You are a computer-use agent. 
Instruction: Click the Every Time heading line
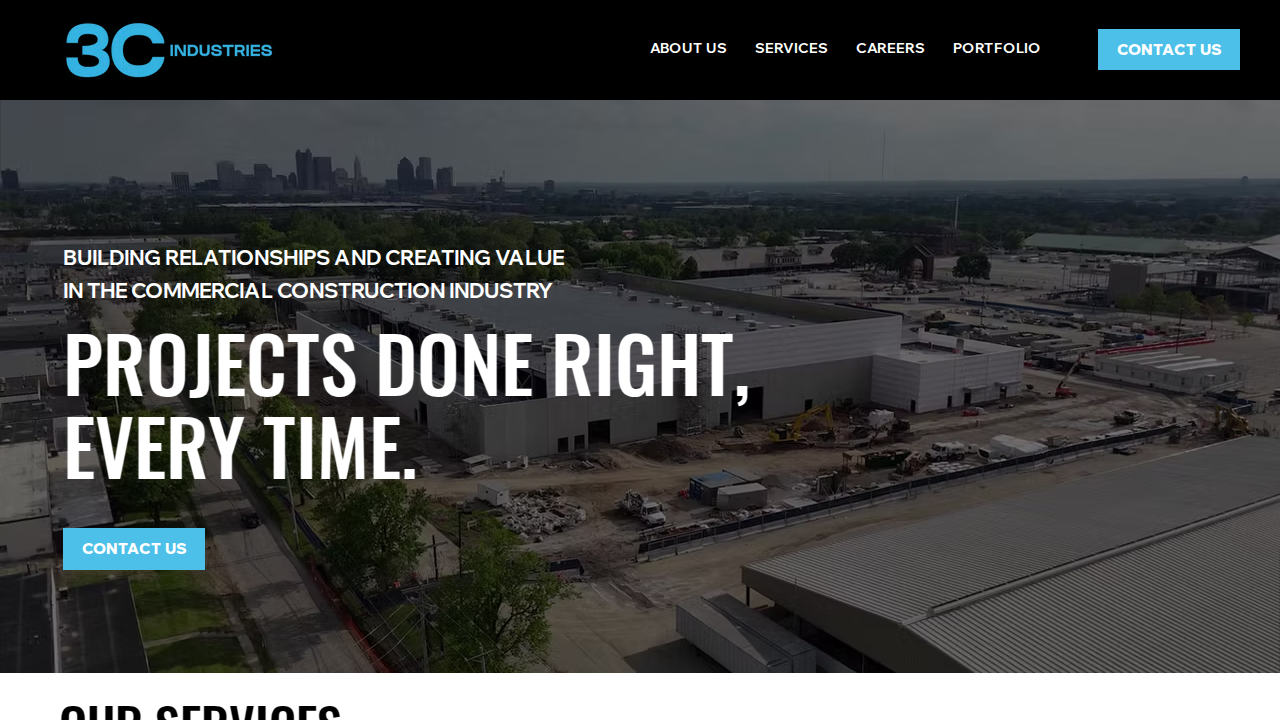[240, 448]
